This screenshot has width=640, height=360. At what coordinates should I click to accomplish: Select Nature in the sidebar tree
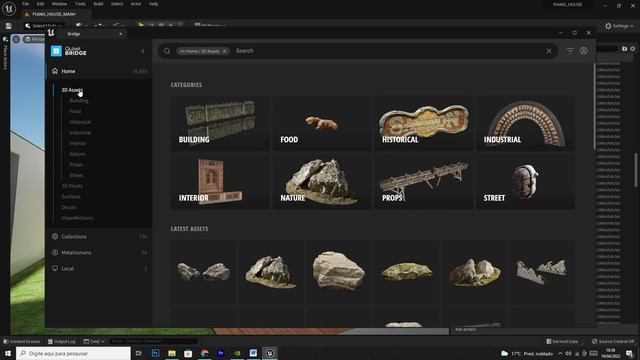(x=77, y=154)
